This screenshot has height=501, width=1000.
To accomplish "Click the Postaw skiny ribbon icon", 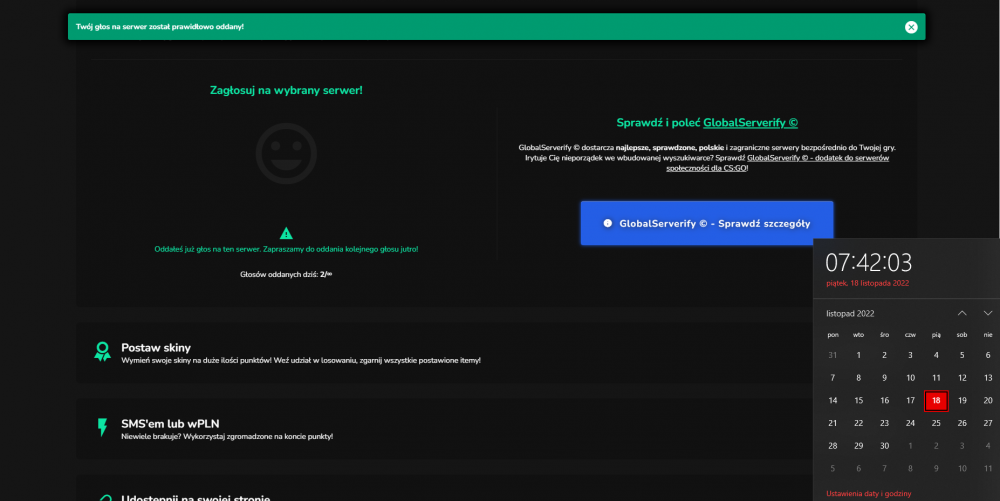I will click(102, 351).
